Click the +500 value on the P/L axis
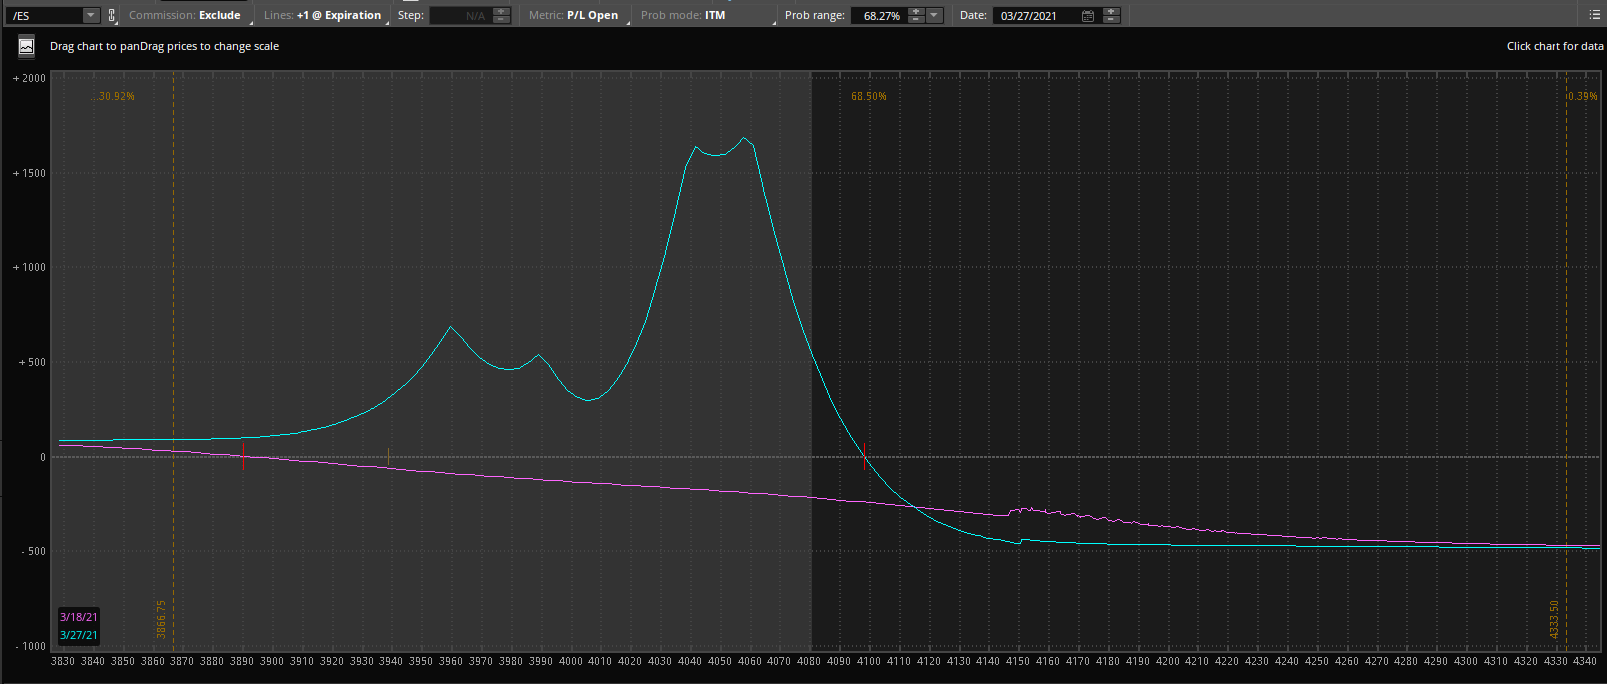 click(x=32, y=362)
